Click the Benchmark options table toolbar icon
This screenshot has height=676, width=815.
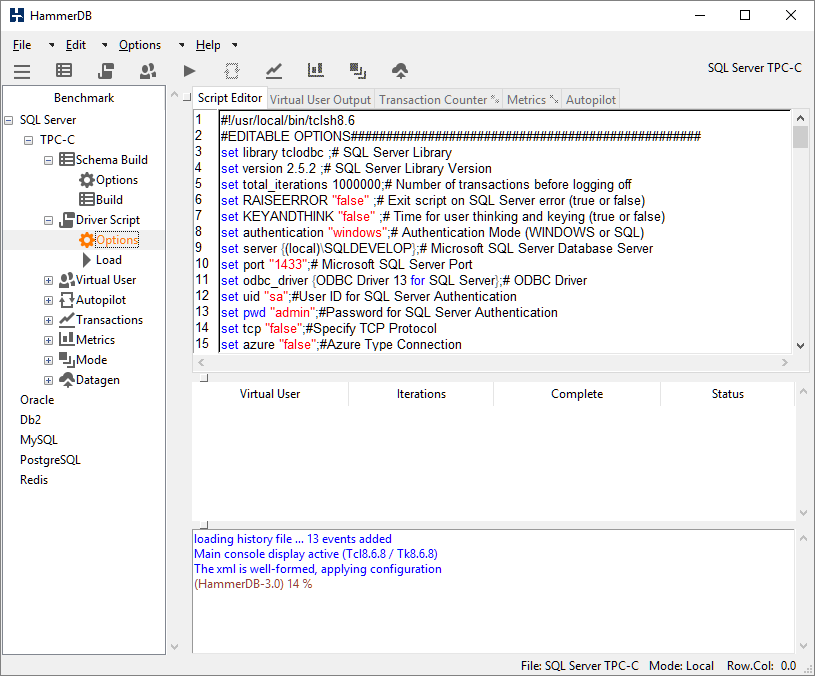[64, 70]
